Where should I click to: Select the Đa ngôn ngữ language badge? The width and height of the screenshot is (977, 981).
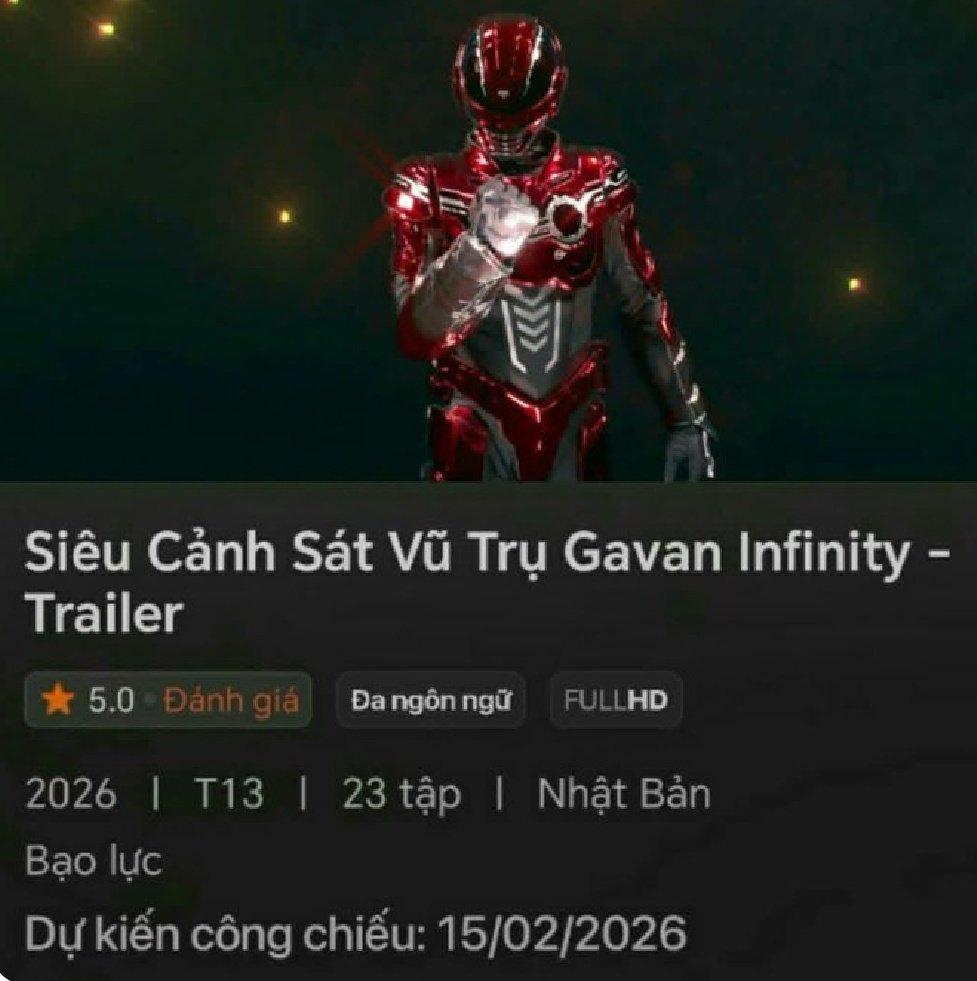coord(431,700)
